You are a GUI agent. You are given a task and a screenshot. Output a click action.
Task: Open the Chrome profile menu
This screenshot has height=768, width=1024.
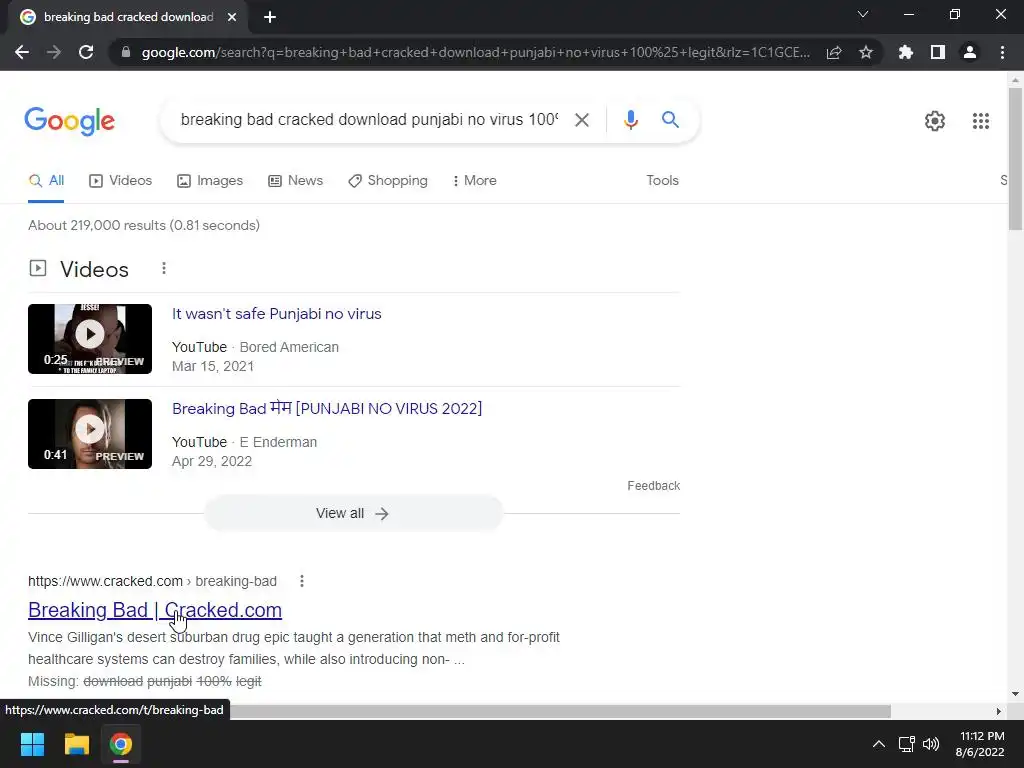click(970, 52)
